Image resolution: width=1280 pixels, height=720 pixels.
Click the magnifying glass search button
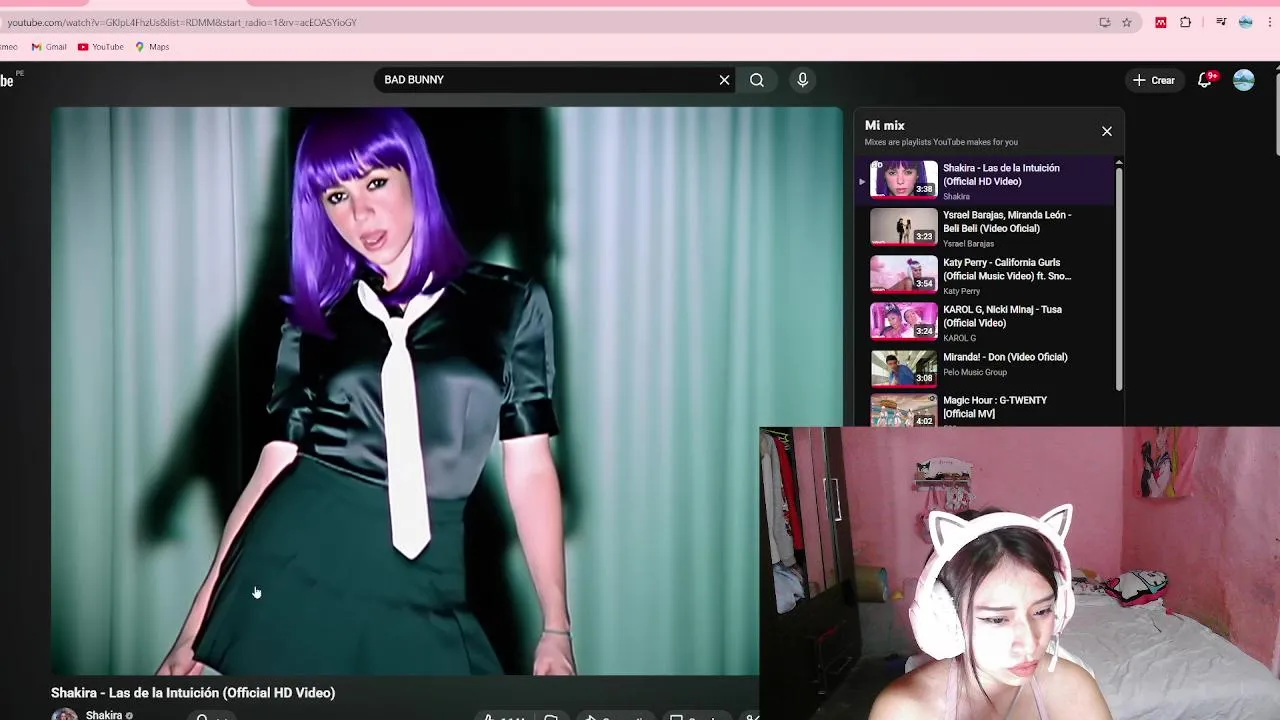[x=757, y=80]
